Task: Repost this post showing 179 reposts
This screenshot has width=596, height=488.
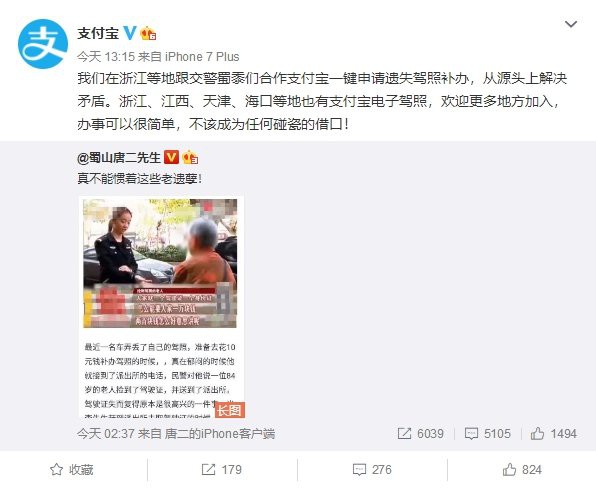Action: click(222, 470)
